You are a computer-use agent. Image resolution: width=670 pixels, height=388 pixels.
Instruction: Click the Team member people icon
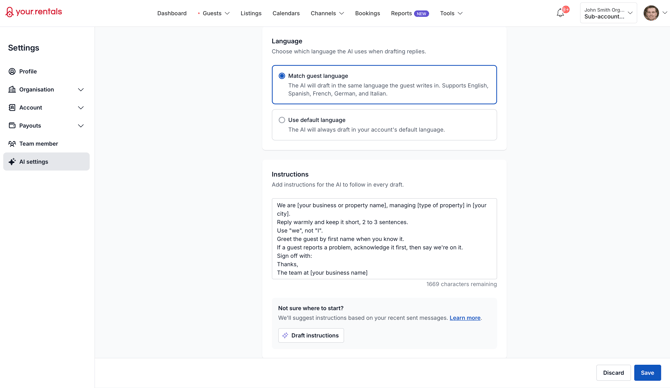pos(12,144)
